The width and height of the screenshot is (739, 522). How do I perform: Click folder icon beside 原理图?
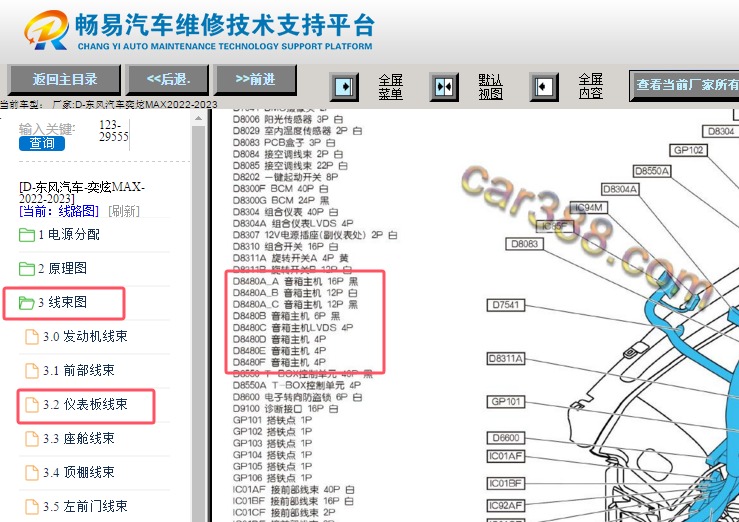27,269
